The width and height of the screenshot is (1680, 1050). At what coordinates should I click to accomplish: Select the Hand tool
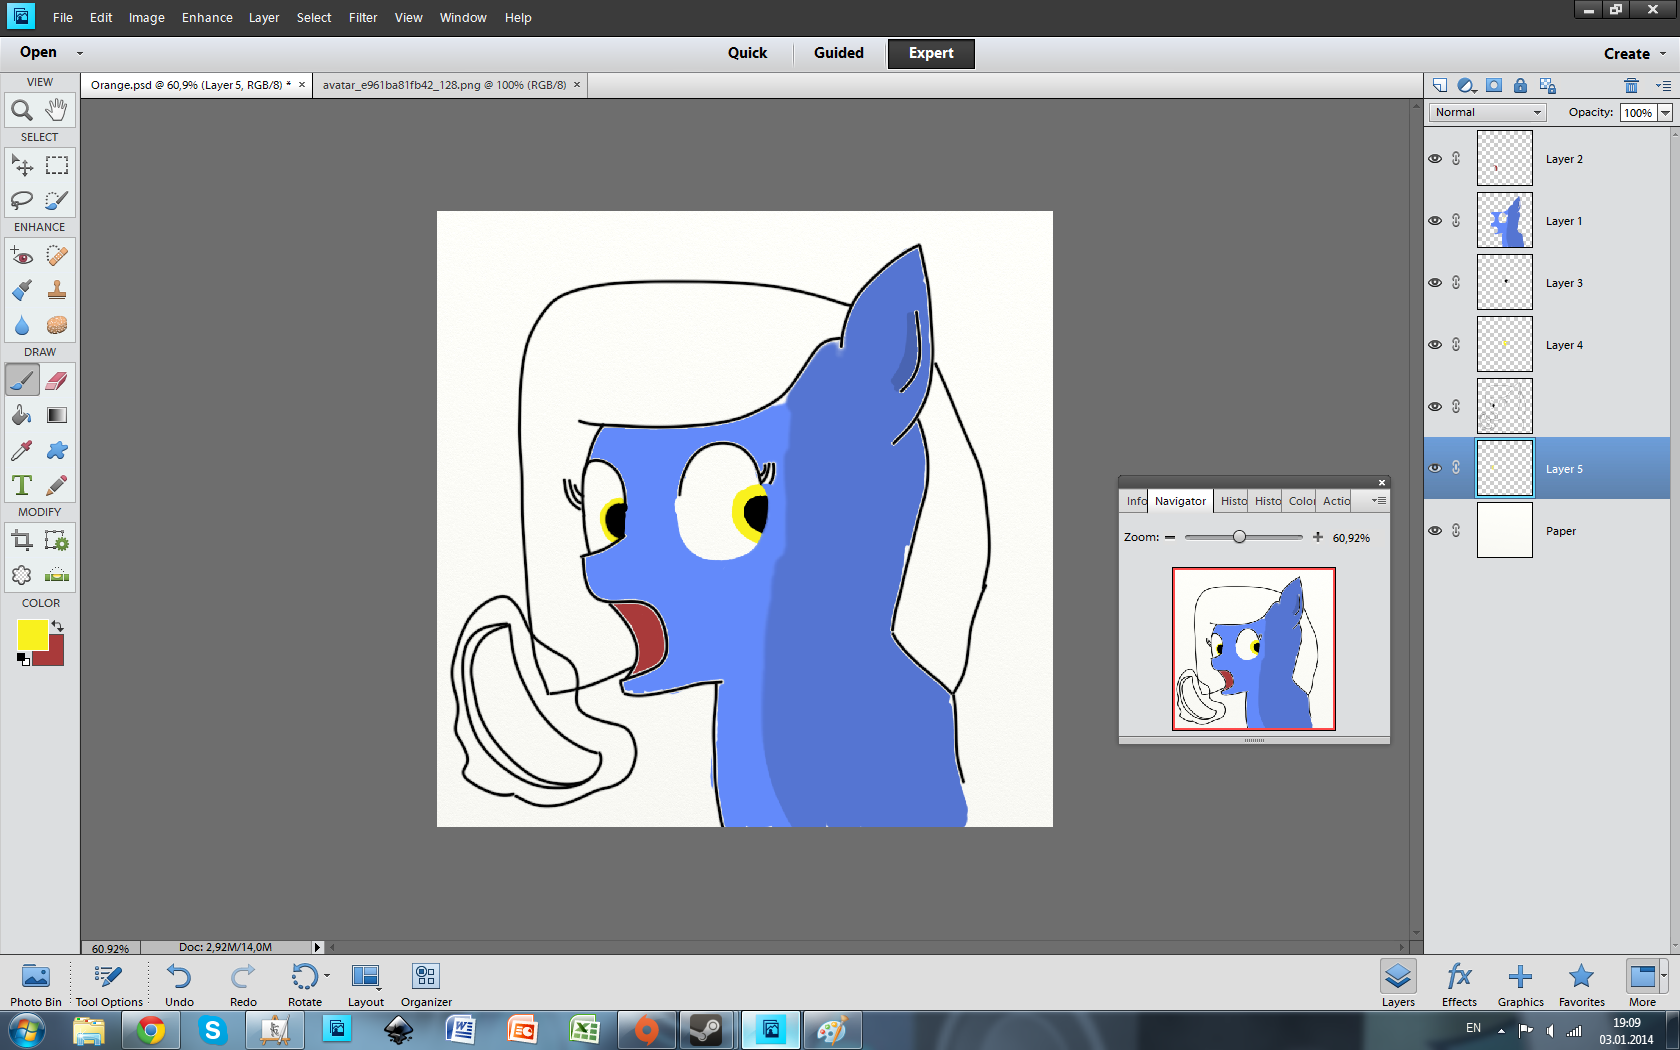[57, 109]
